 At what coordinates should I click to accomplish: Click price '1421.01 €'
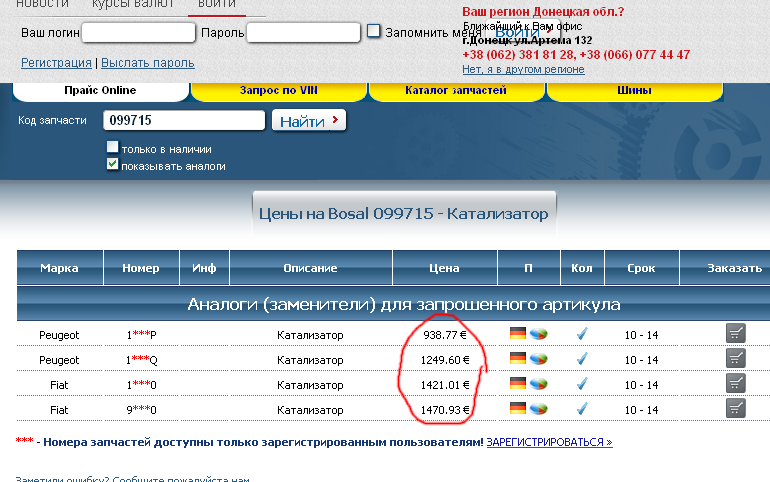(445, 385)
